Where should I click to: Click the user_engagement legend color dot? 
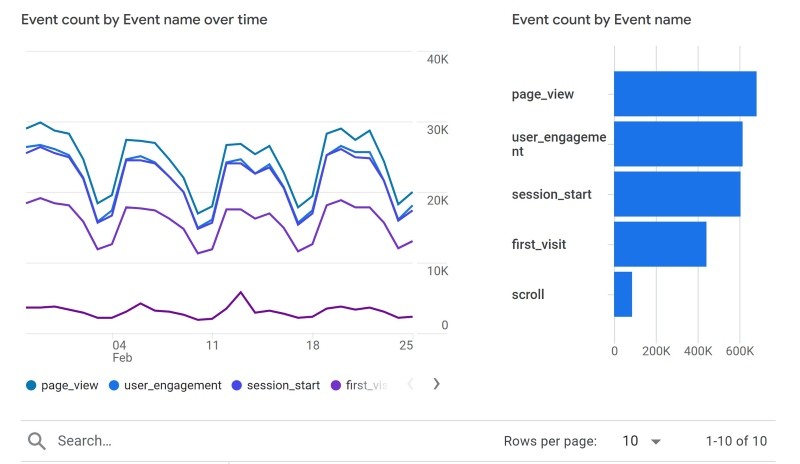[113, 385]
